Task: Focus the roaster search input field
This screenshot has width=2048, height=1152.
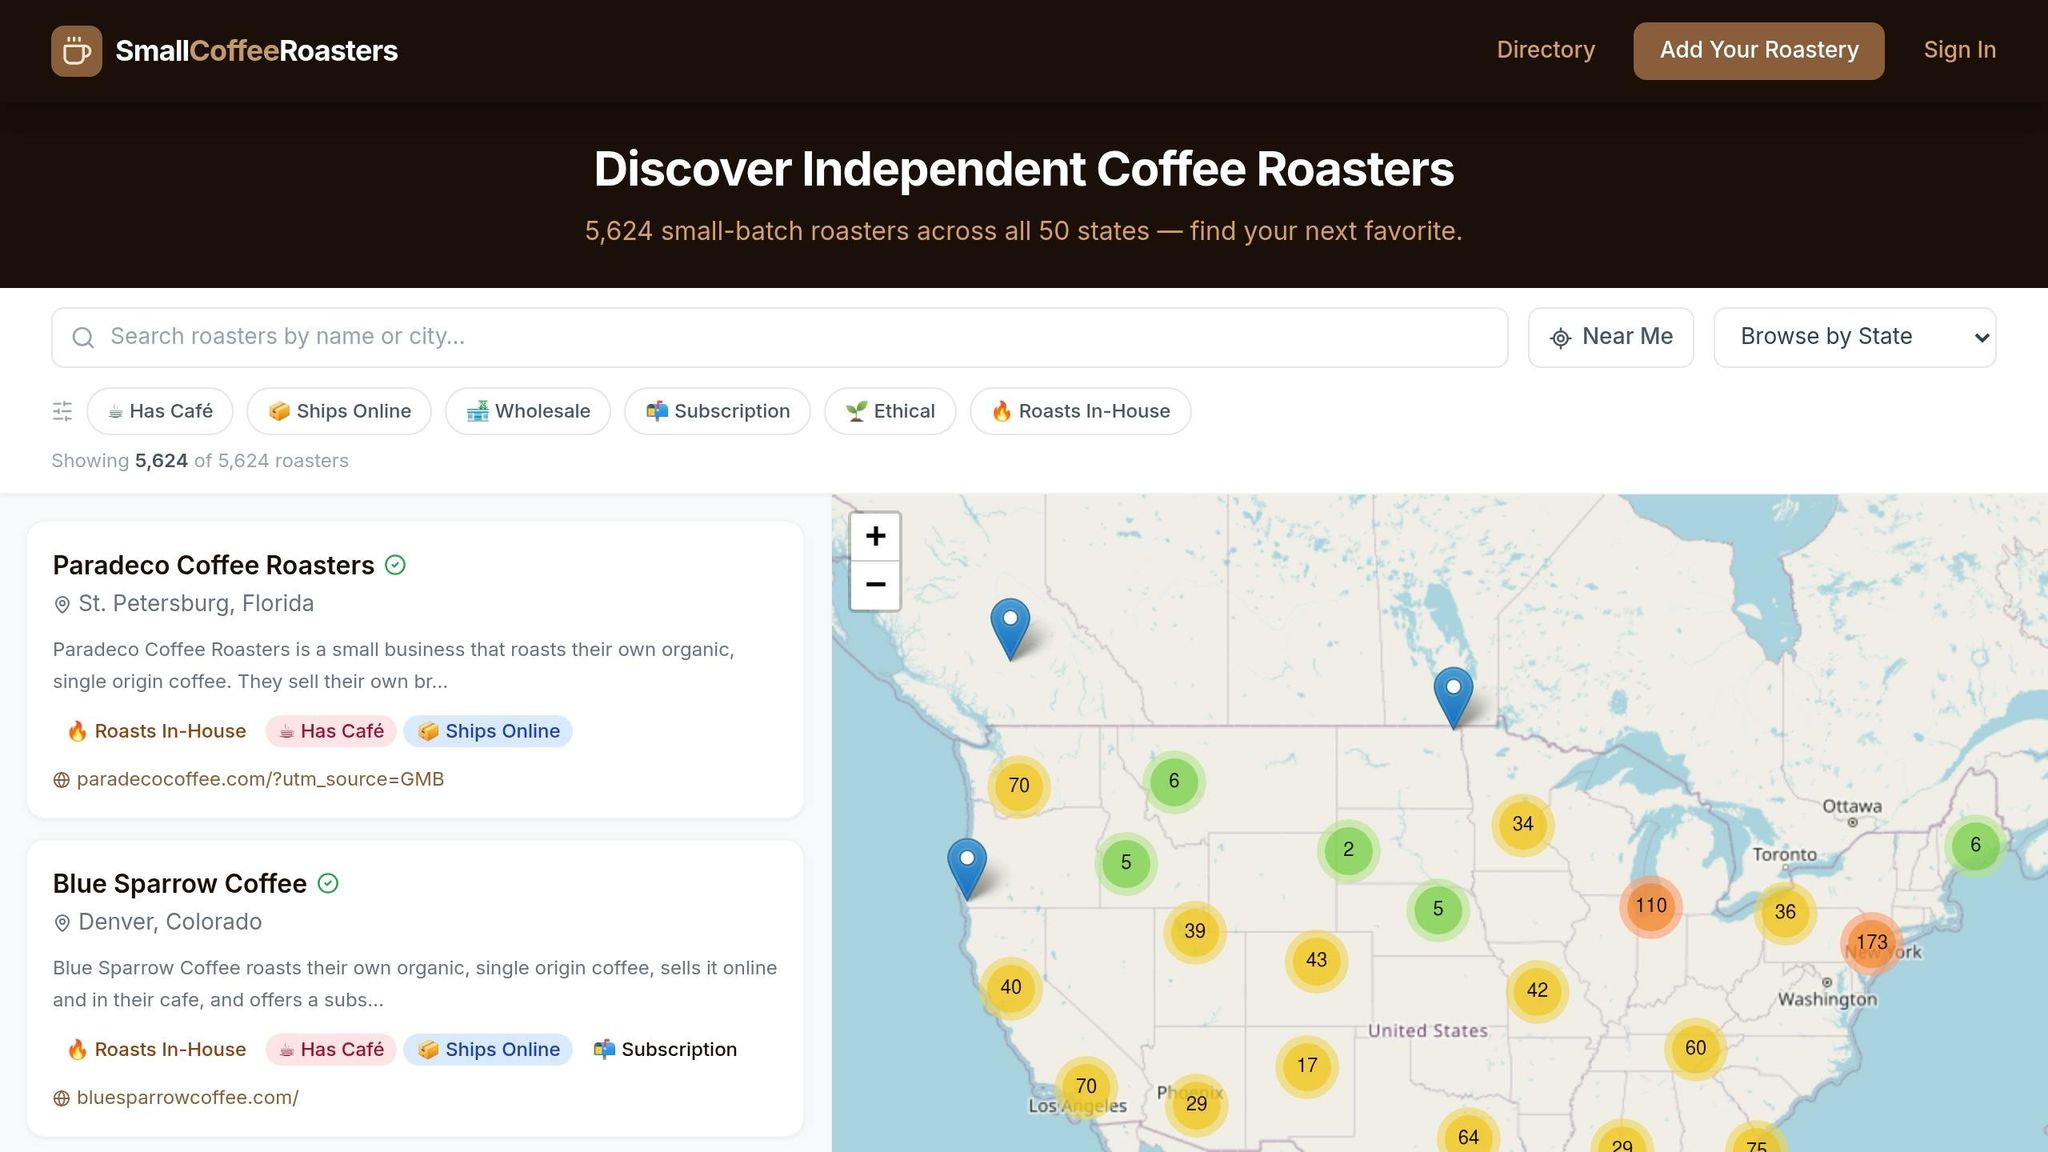Action: coord(779,337)
